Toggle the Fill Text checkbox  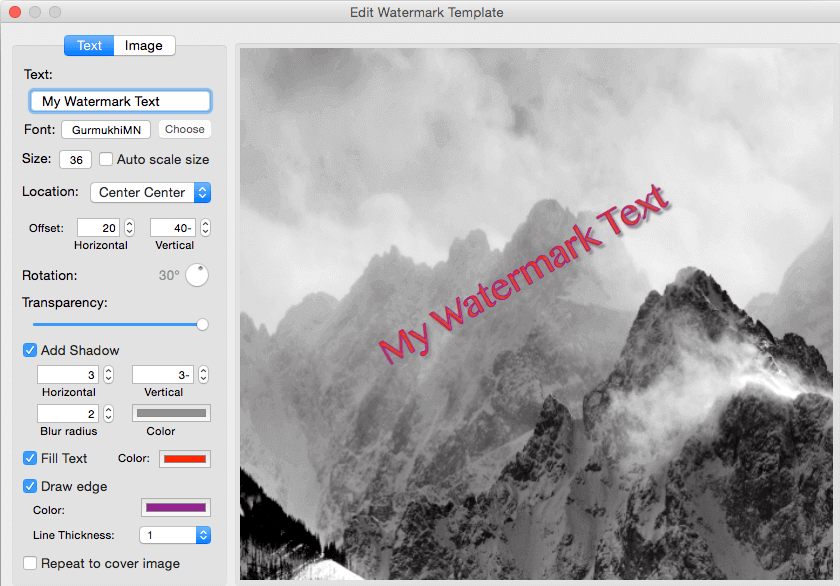(x=30, y=458)
